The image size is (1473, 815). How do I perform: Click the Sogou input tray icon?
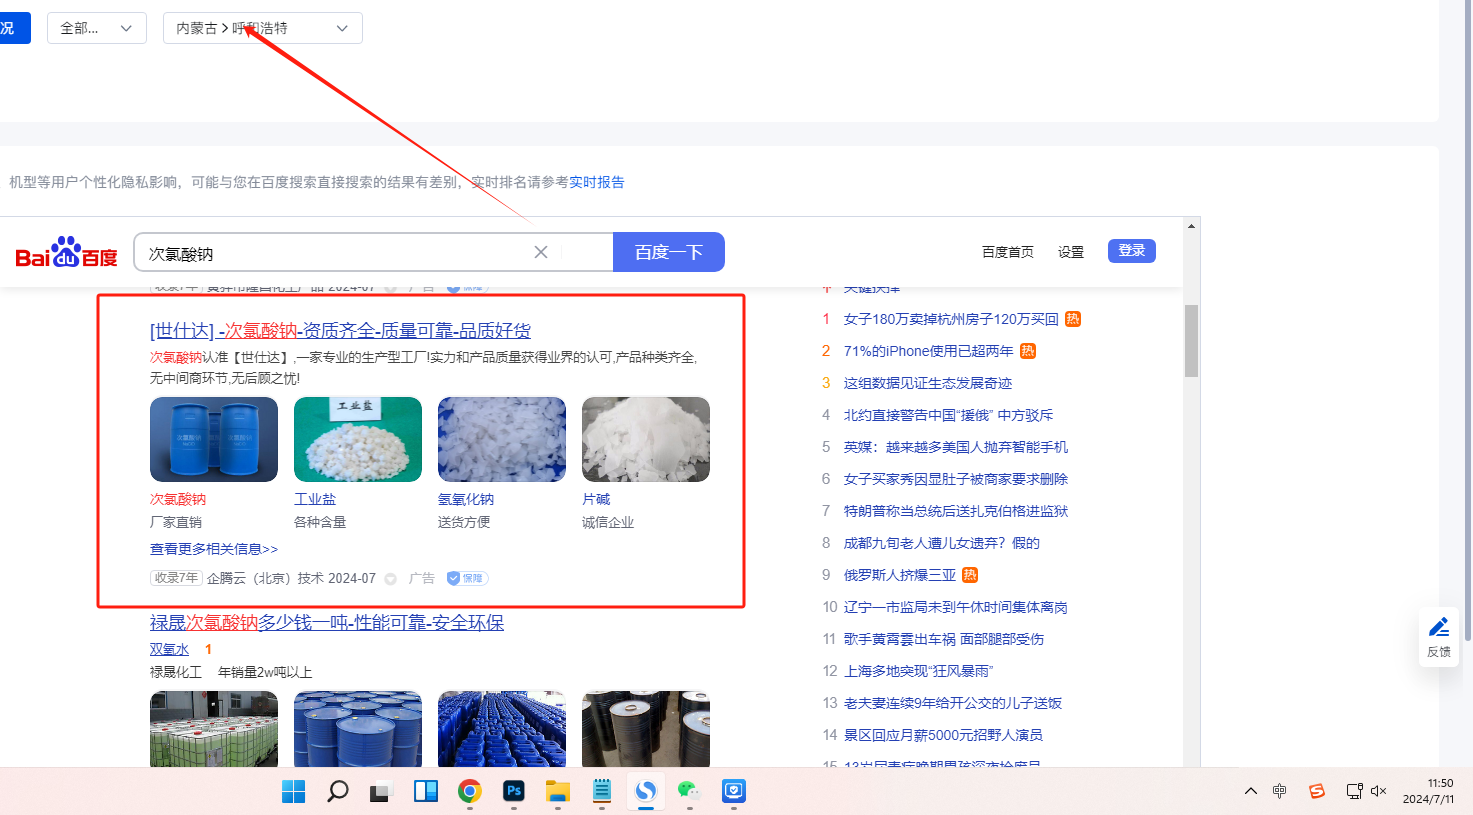click(x=1317, y=791)
